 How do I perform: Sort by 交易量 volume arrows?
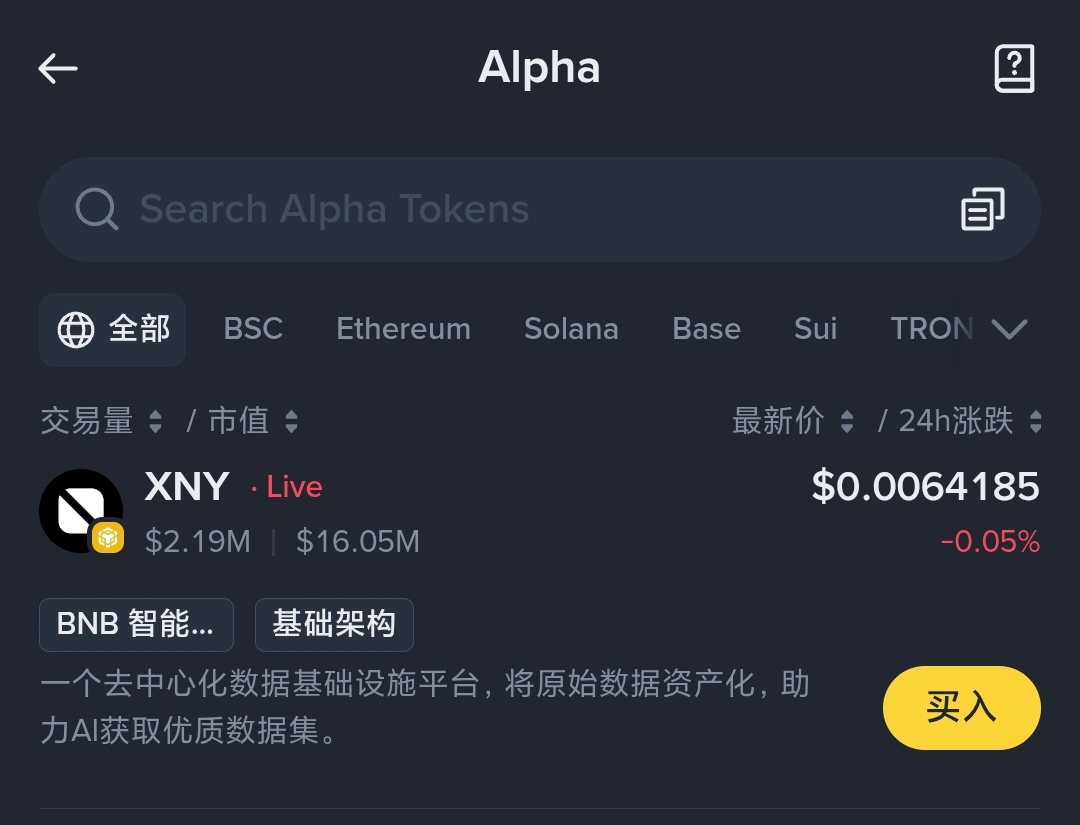155,421
